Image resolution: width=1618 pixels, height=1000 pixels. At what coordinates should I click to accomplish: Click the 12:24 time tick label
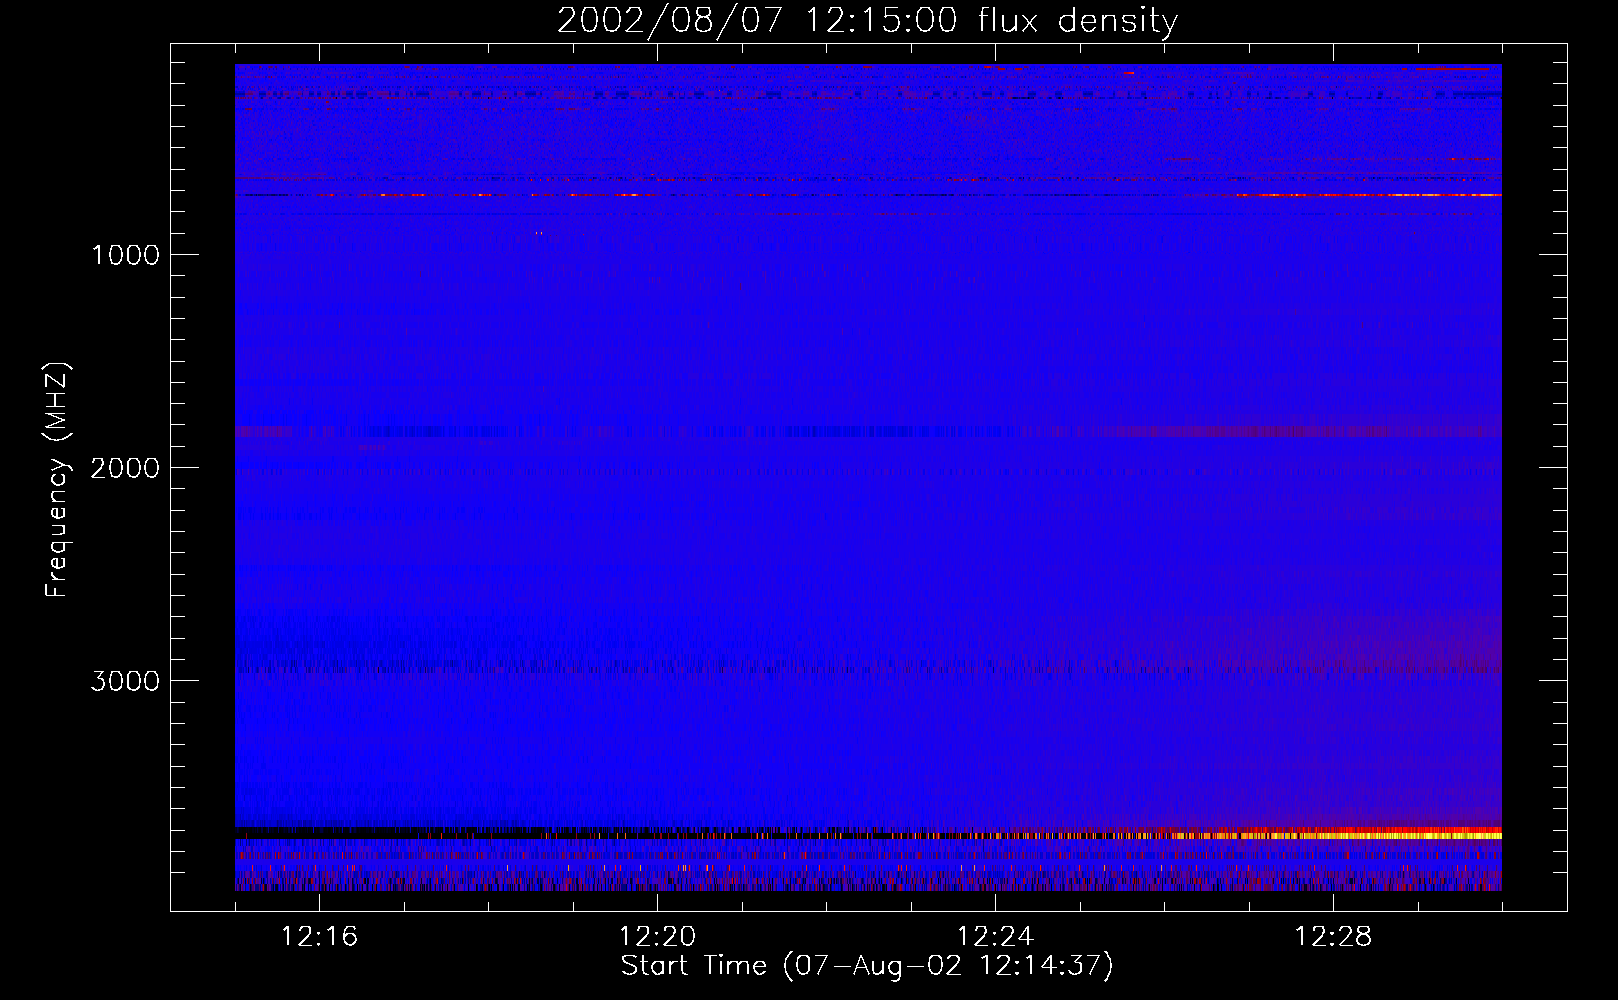pos(995,937)
